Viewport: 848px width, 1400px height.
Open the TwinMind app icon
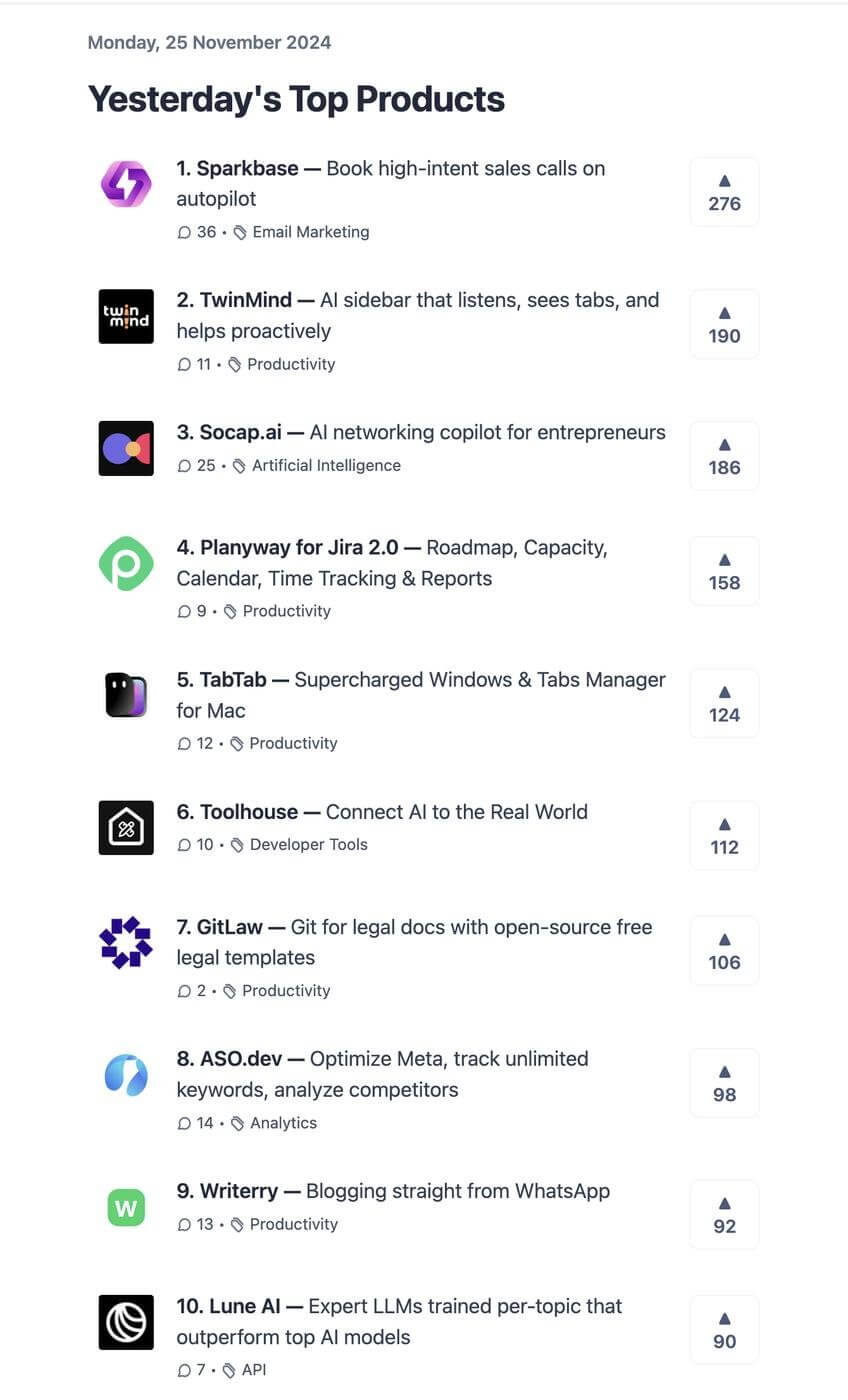pos(125,316)
